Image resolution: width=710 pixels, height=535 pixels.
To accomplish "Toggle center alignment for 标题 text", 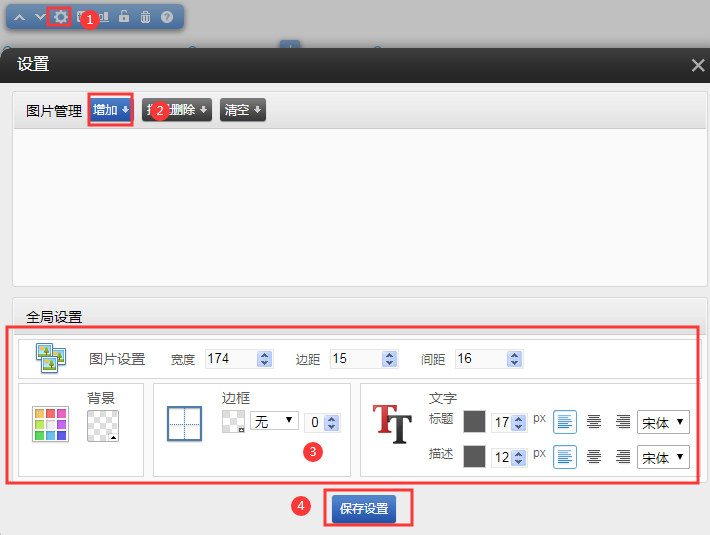I will [x=594, y=423].
